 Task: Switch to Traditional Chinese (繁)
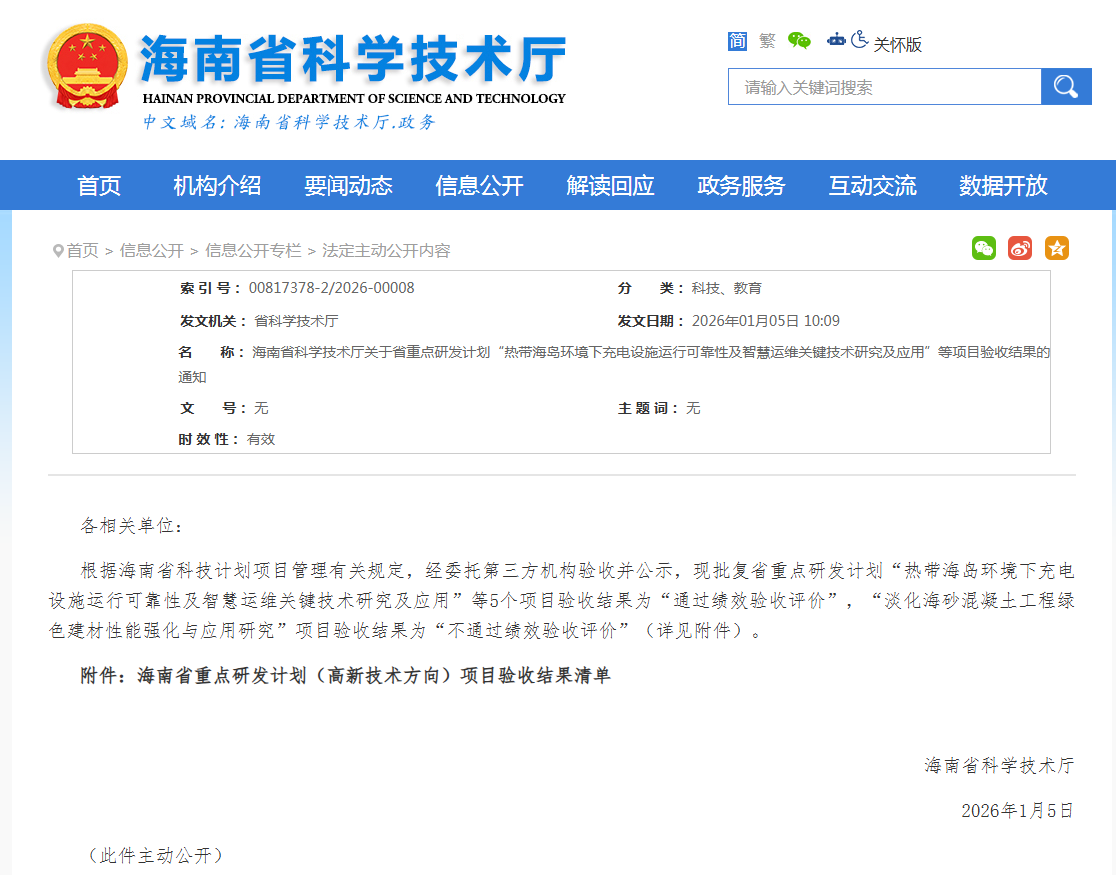coord(766,41)
